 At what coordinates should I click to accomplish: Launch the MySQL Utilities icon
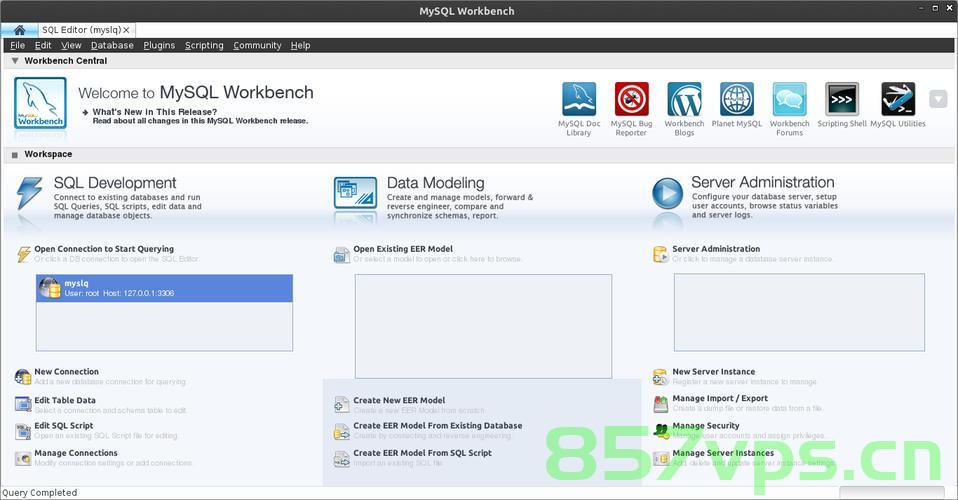(898, 99)
